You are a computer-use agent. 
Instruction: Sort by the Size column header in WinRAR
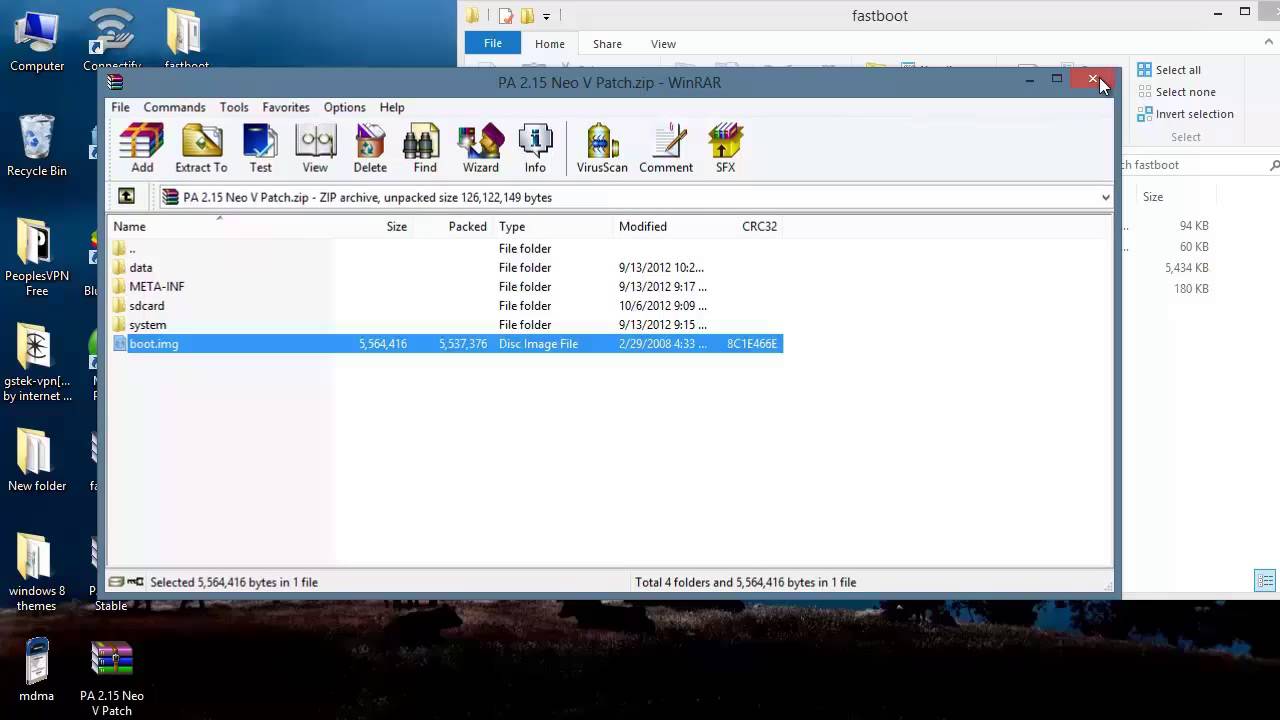373,226
